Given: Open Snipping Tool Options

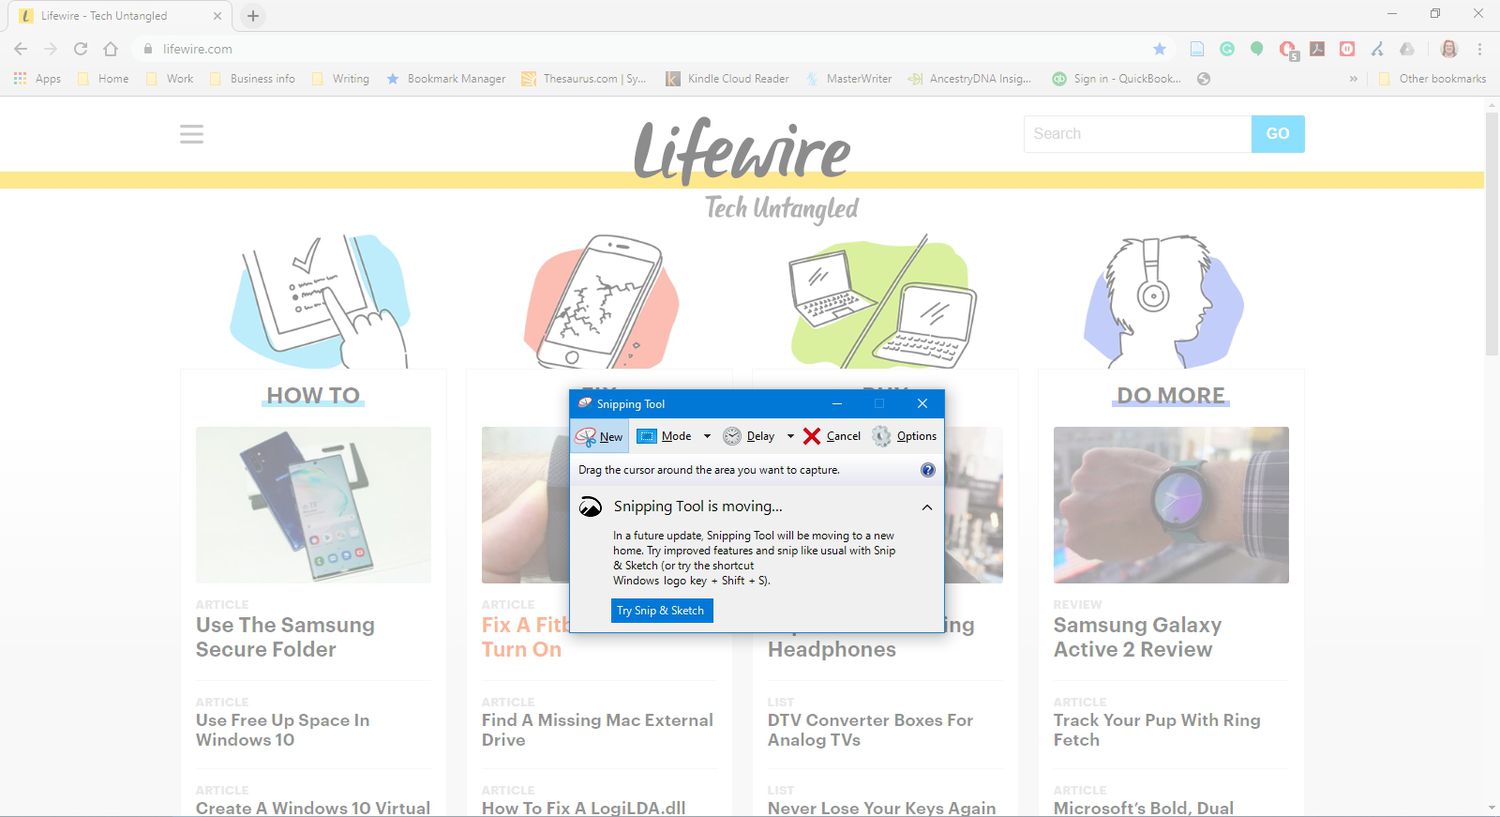Looking at the screenshot, I should click(x=904, y=436).
